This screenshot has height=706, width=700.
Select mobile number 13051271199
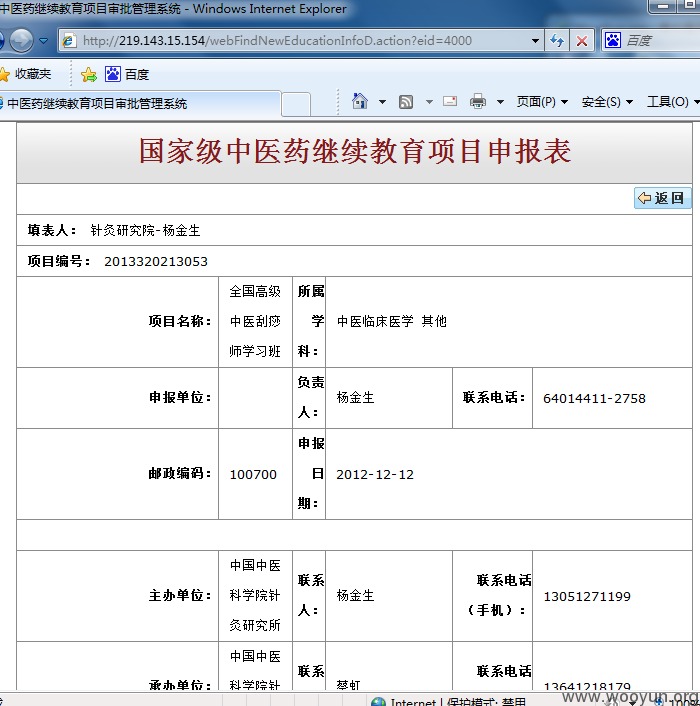point(587,597)
